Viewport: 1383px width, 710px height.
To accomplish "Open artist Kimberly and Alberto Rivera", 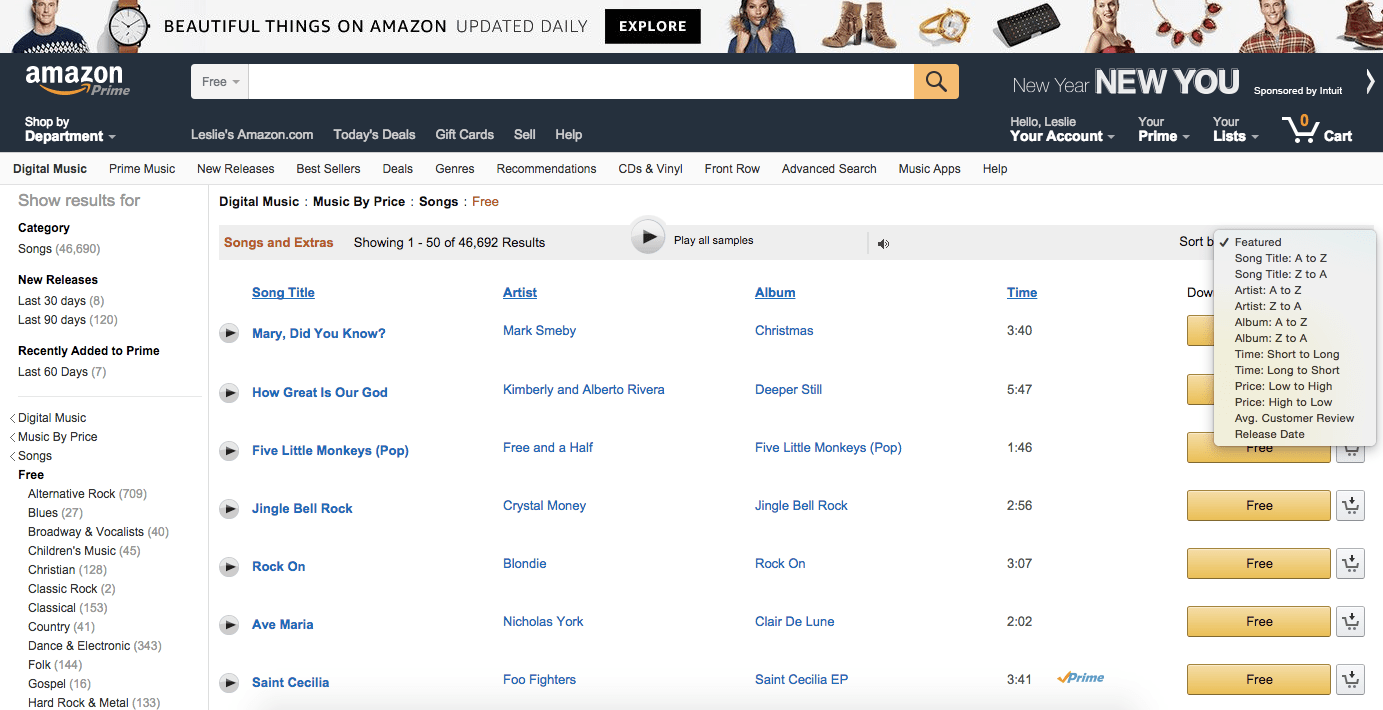I will (x=583, y=390).
